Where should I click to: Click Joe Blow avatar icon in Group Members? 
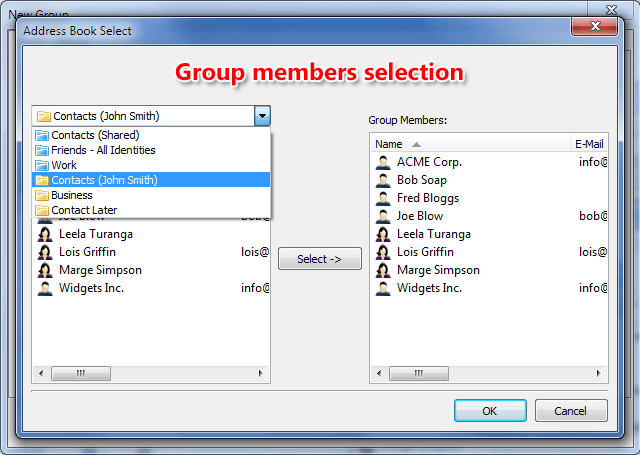tap(383, 216)
